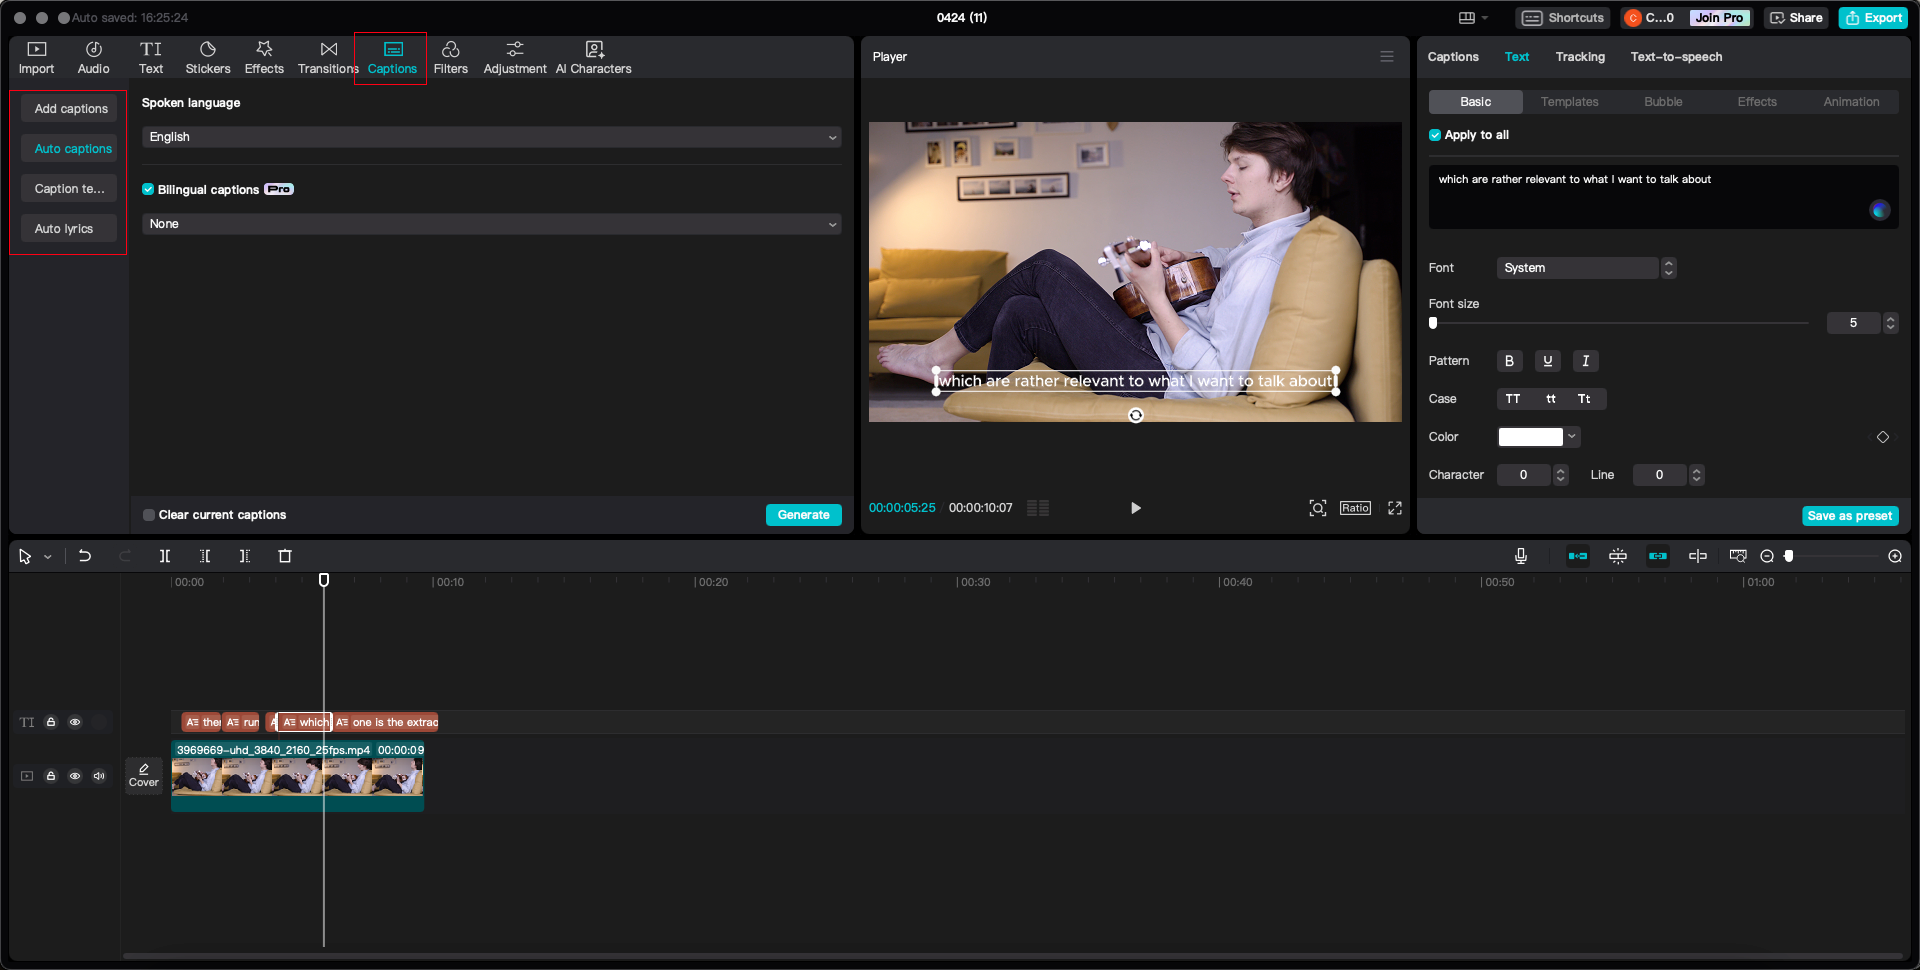Open the Filters panel

(x=450, y=57)
